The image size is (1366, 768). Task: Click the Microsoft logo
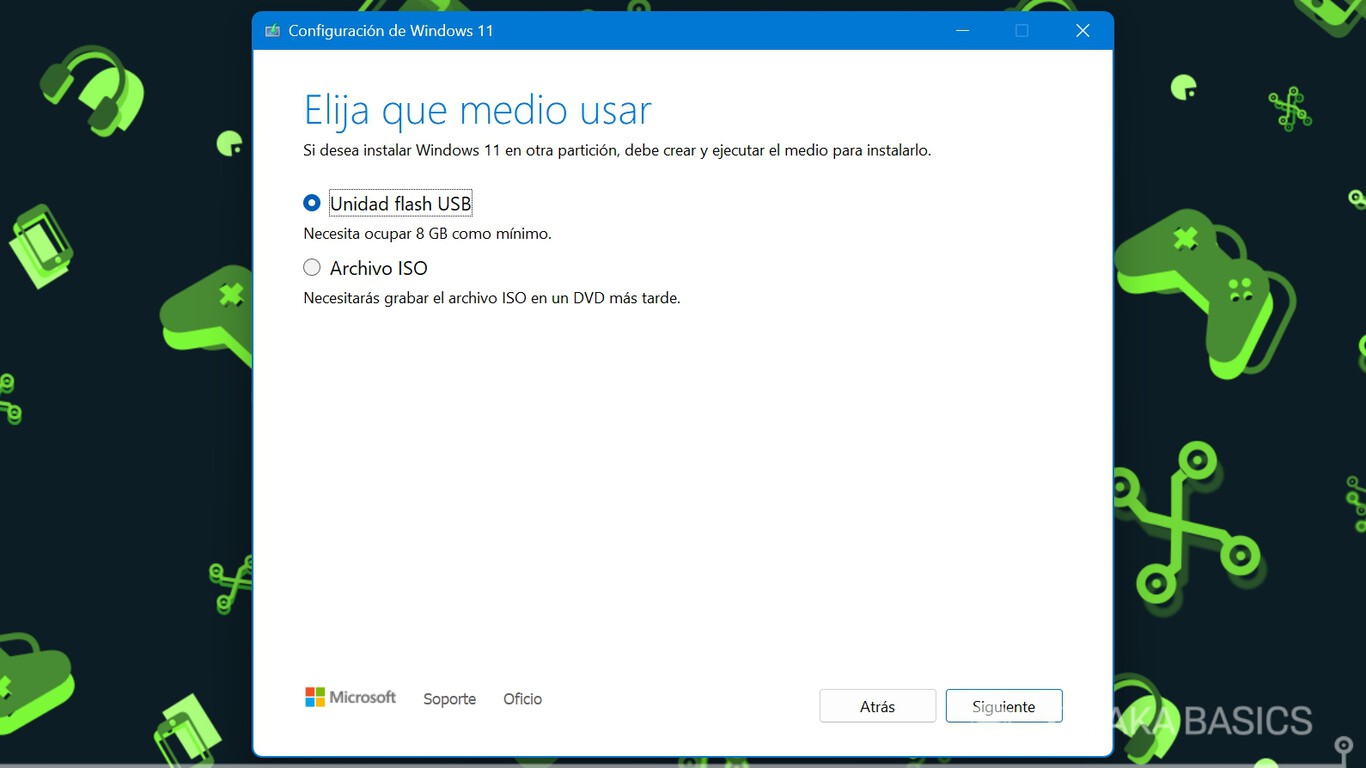click(x=351, y=697)
